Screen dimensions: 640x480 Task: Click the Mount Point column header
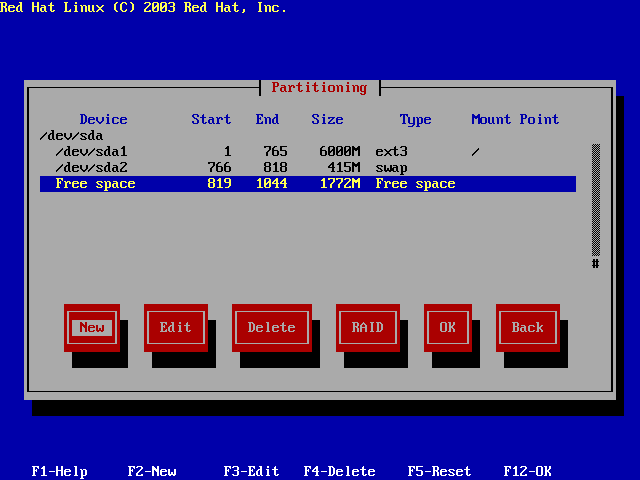[x=516, y=119]
